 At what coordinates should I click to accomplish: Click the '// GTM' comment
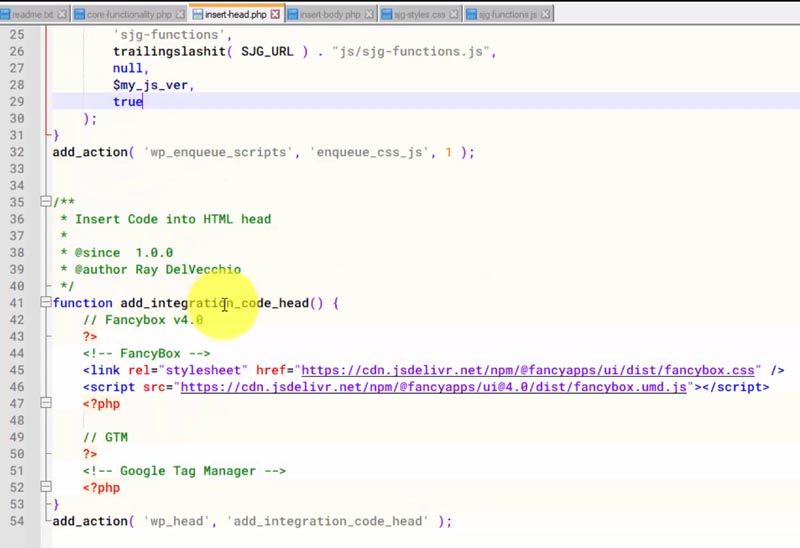[x=105, y=437]
